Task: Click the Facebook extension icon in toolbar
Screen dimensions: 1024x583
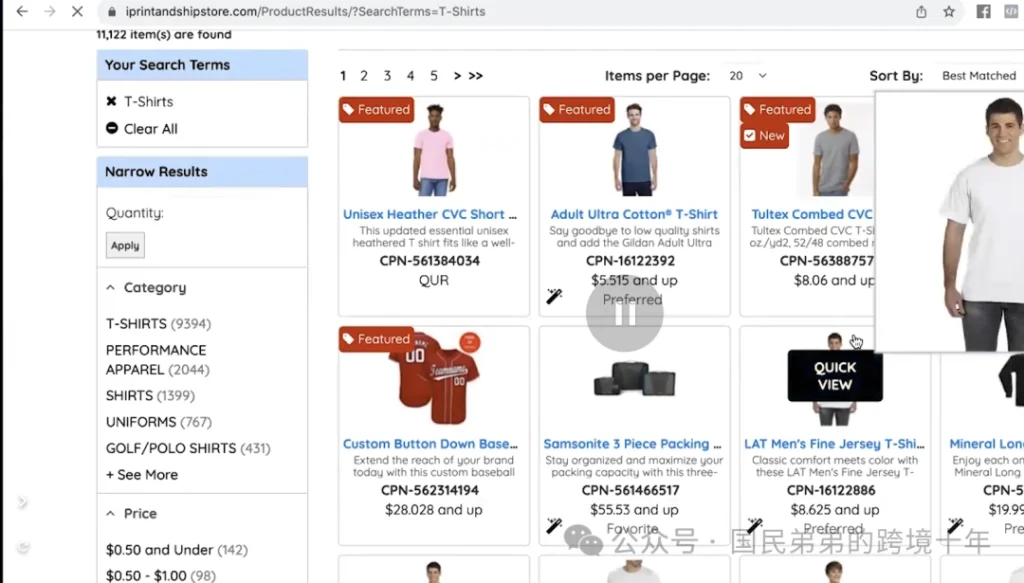Action: click(983, 12)
